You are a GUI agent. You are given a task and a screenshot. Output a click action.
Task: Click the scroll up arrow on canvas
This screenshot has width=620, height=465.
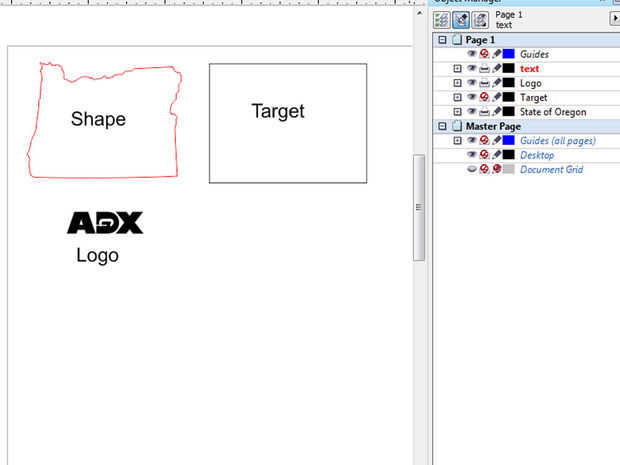tap(419, 13)
